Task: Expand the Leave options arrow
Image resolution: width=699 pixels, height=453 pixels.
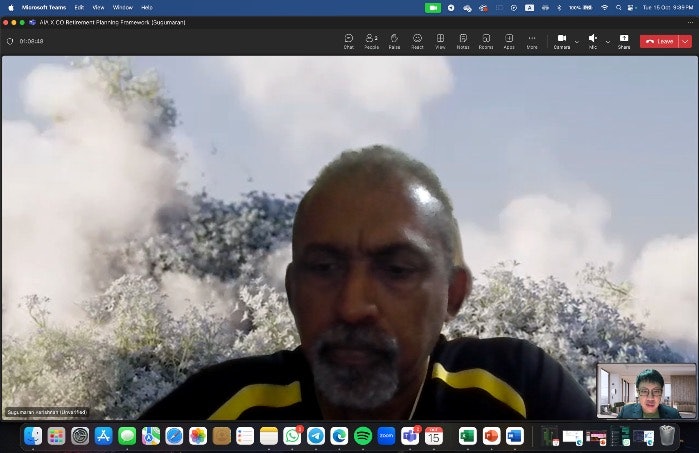Action: click(x=685, y=41)
